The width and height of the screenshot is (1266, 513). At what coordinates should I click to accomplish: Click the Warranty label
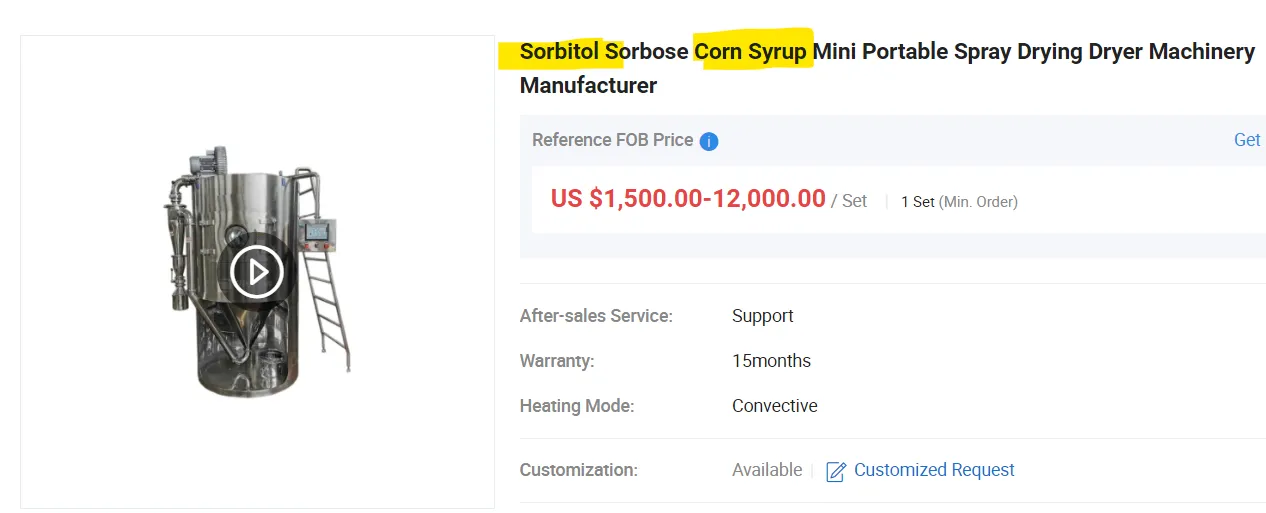(x=556, y=361)
